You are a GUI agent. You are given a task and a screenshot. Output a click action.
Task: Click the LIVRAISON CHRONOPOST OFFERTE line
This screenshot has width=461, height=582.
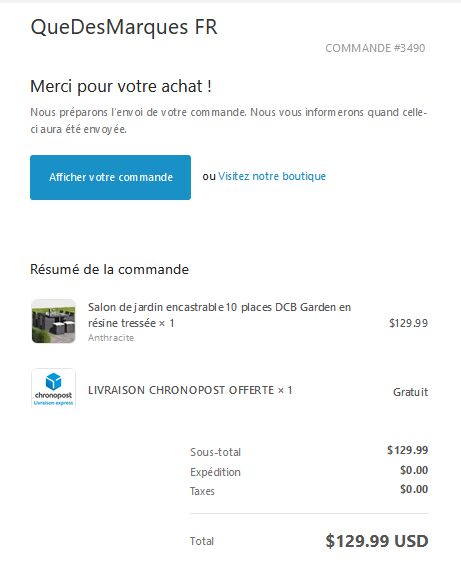(190, 390)
